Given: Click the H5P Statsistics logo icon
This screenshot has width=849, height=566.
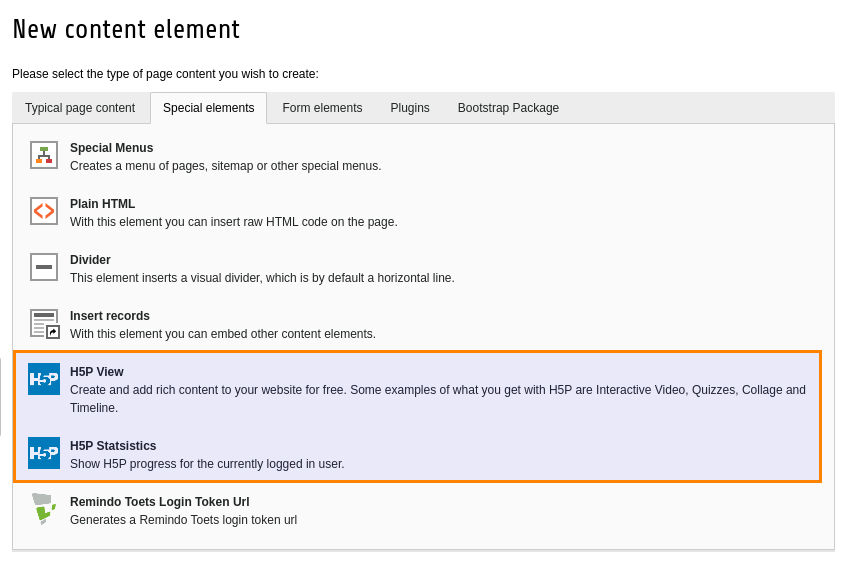Looking at the screenshot, I should tap(44, 453).
